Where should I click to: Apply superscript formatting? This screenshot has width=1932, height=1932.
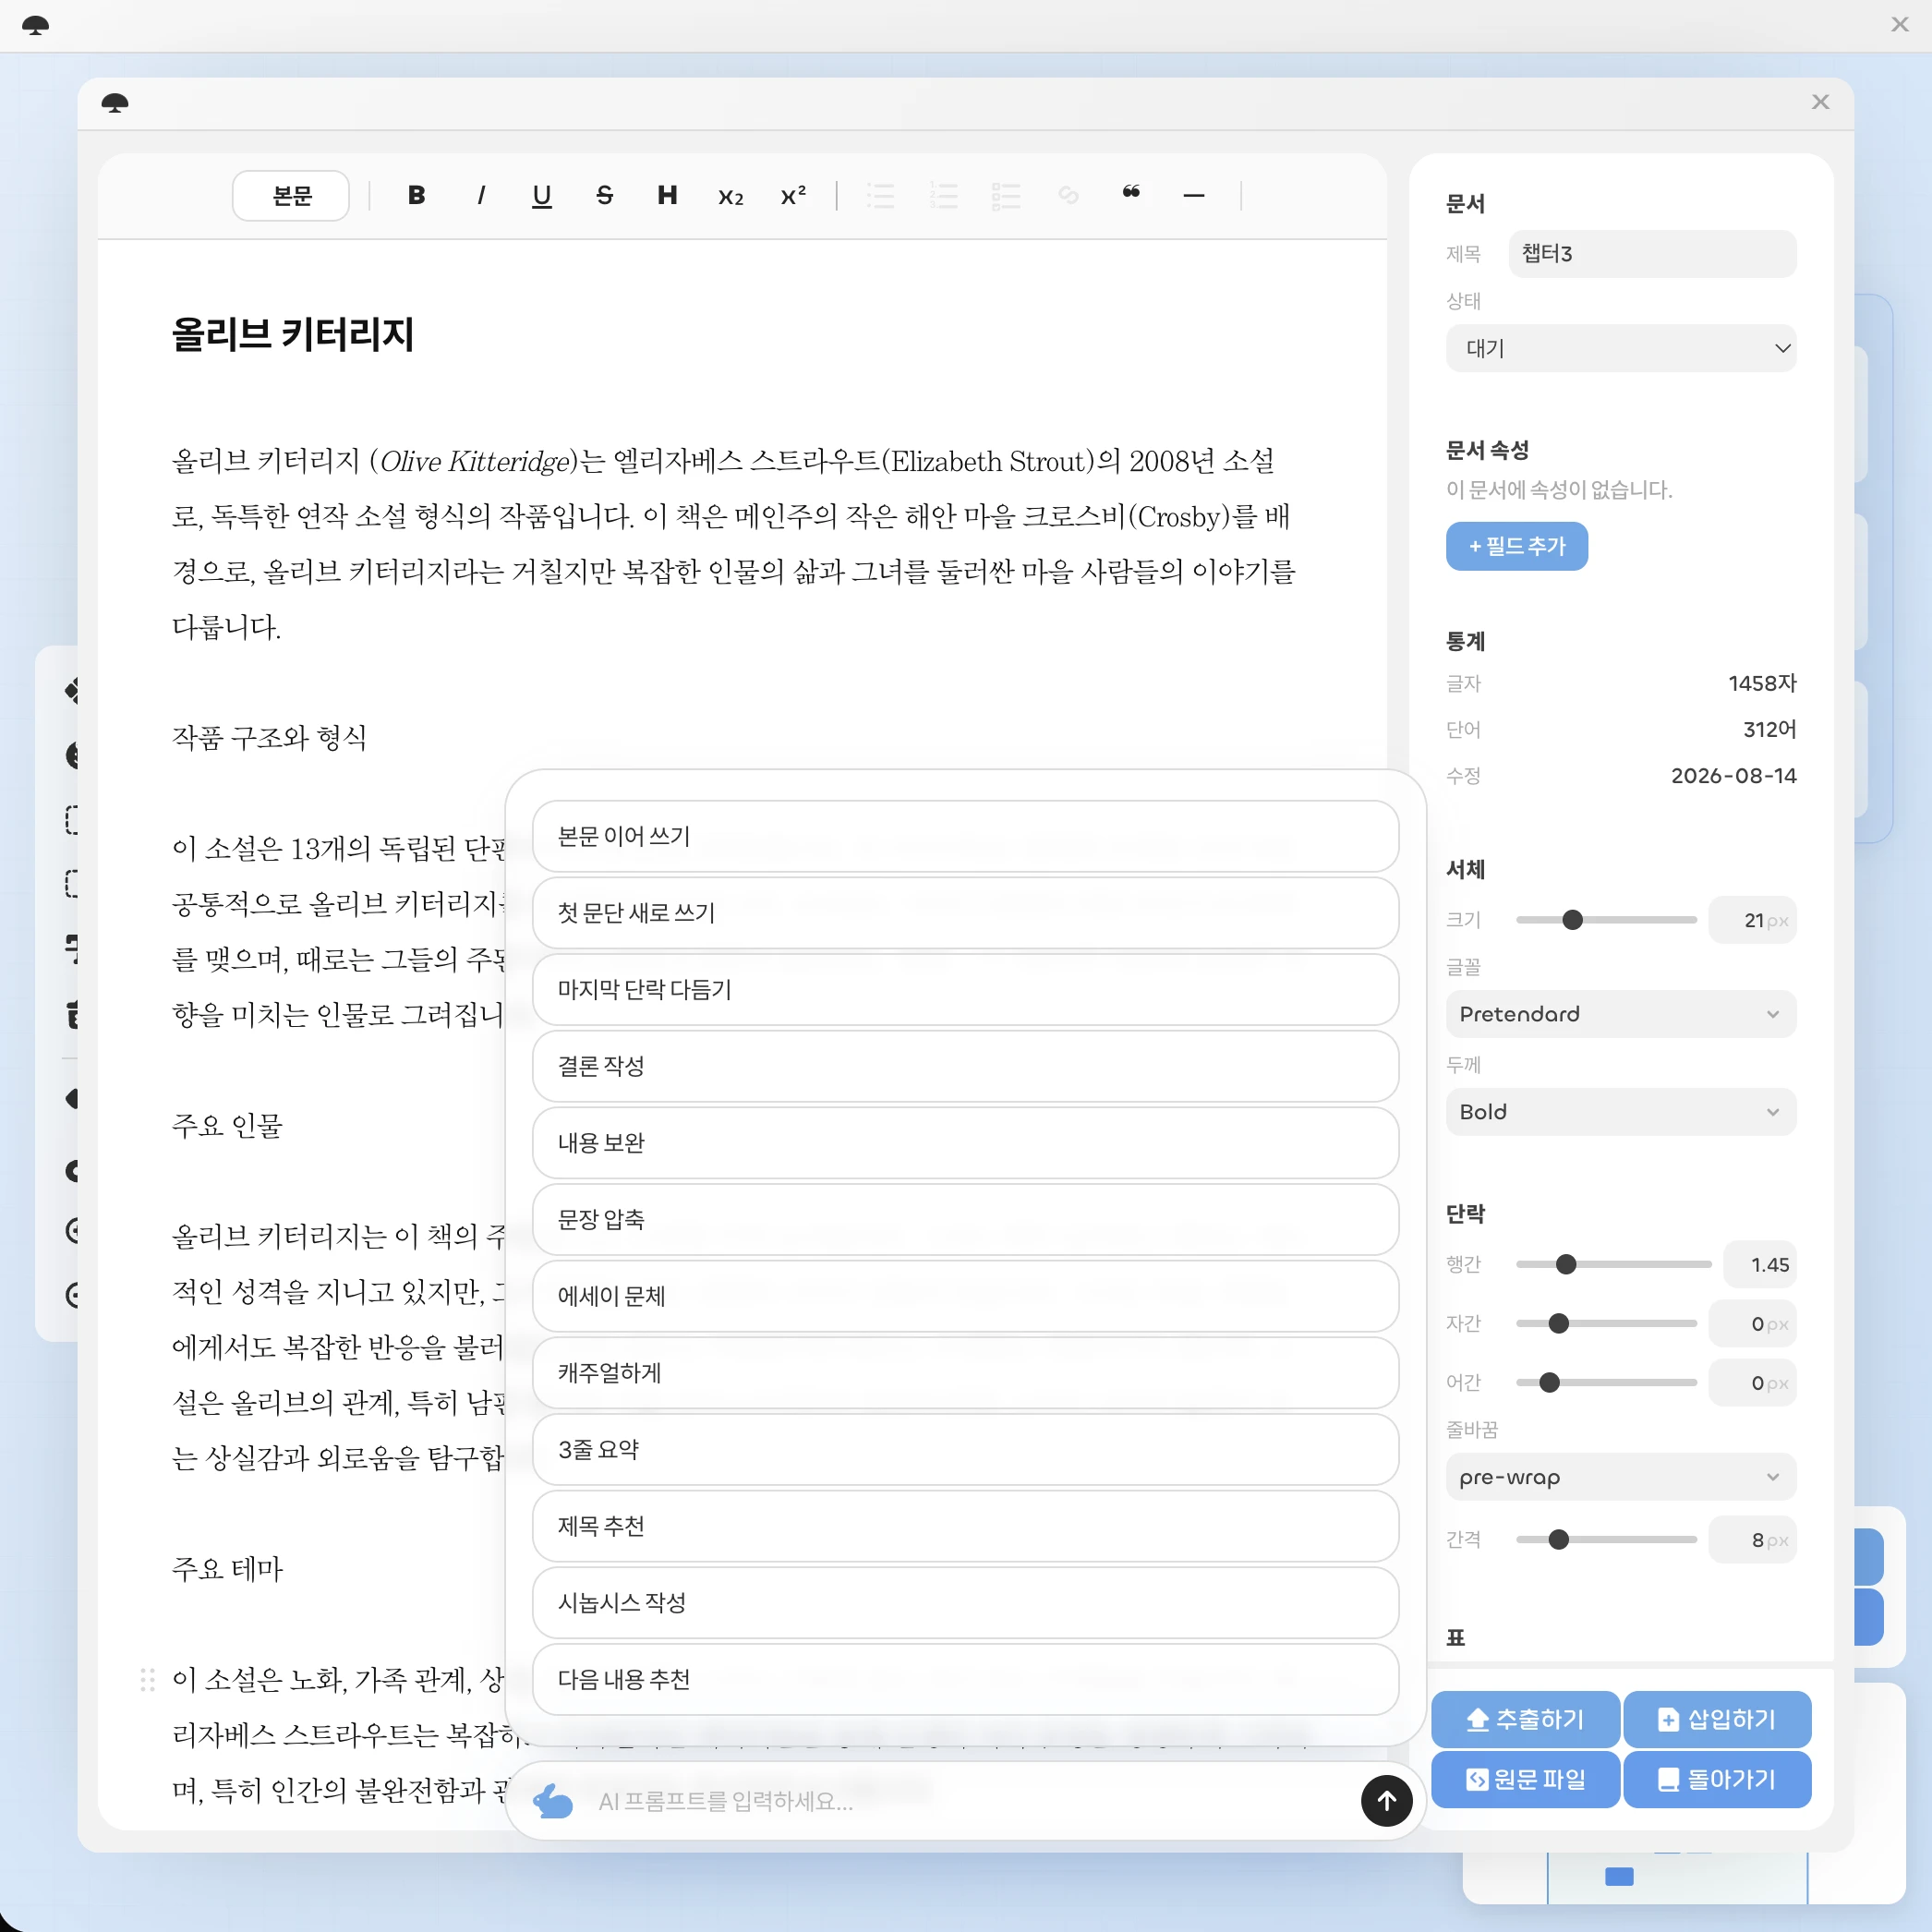793,195
